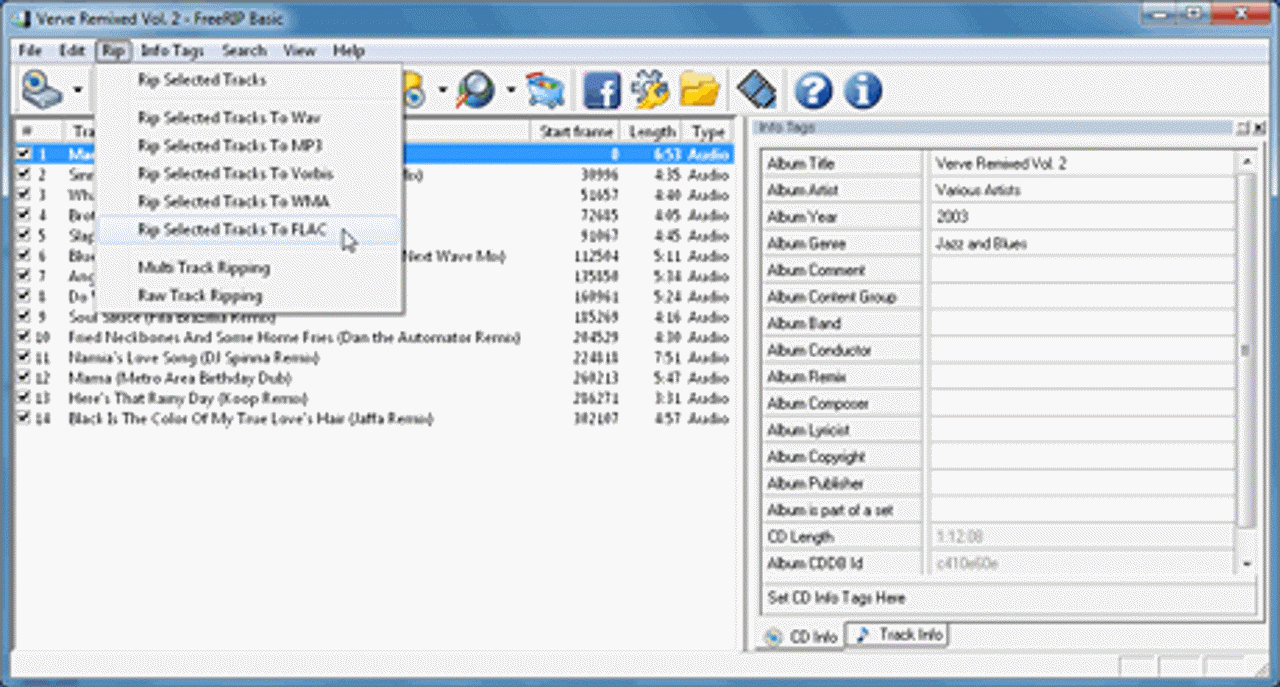Open the Help menu

(349, 50)
